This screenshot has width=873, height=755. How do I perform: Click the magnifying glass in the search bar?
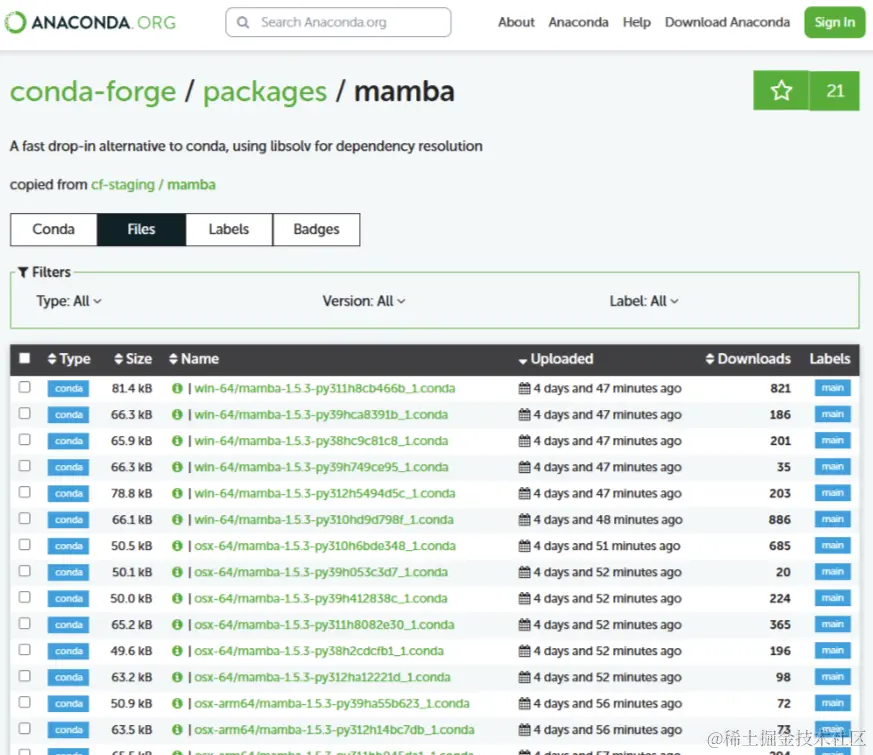241,21
